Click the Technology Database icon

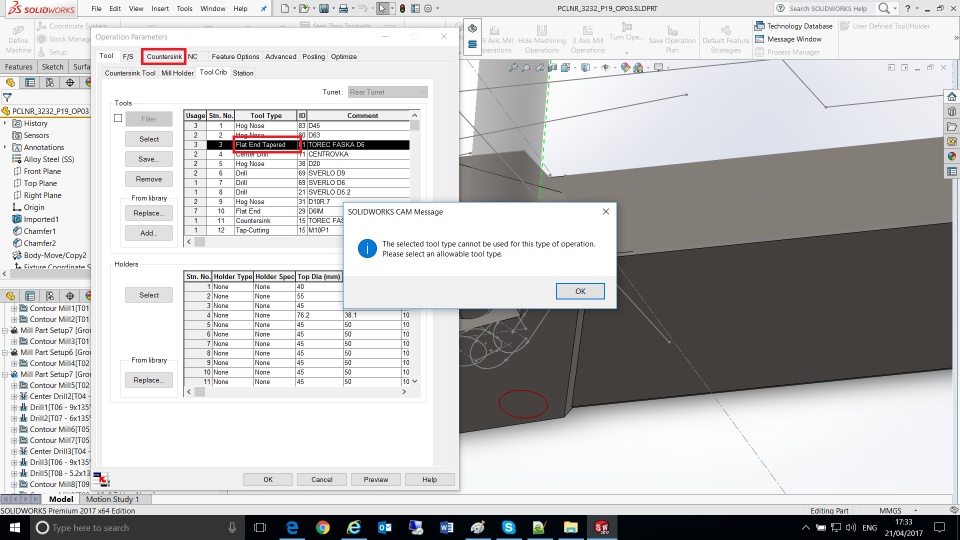(759, 26)
